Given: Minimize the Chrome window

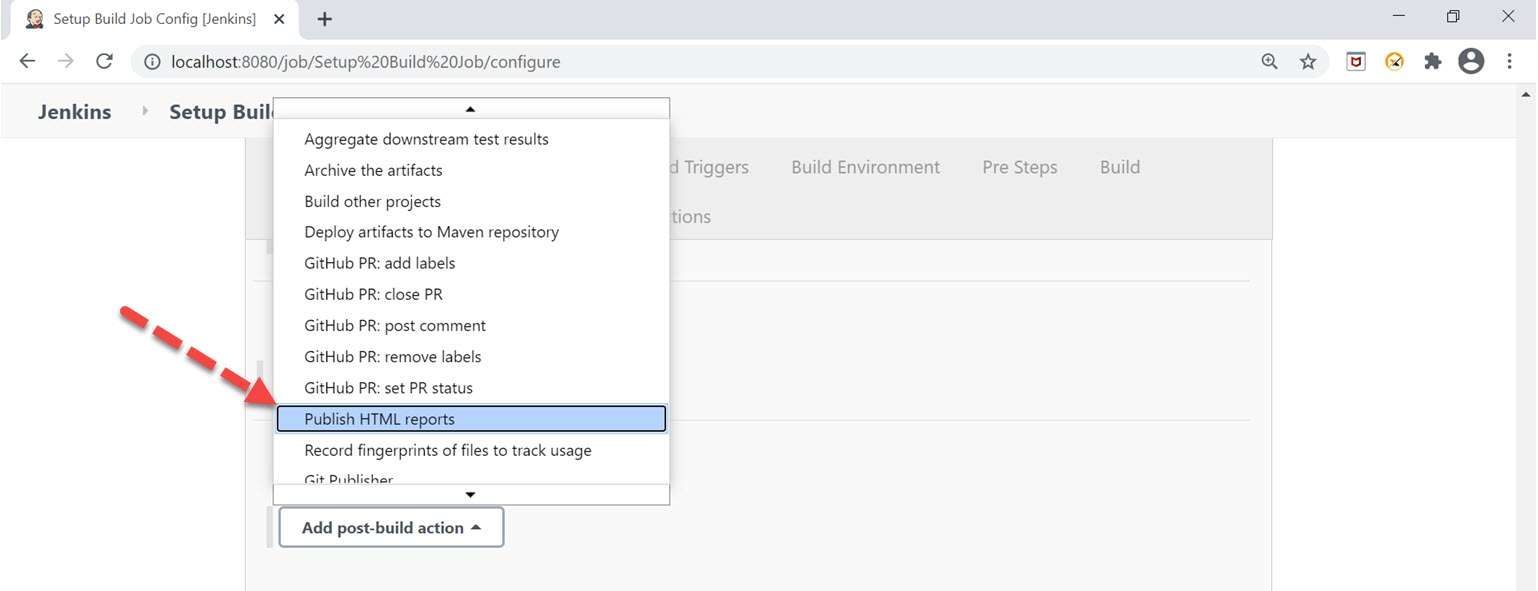Looking at the screenshot, I should coord(1398,16).
